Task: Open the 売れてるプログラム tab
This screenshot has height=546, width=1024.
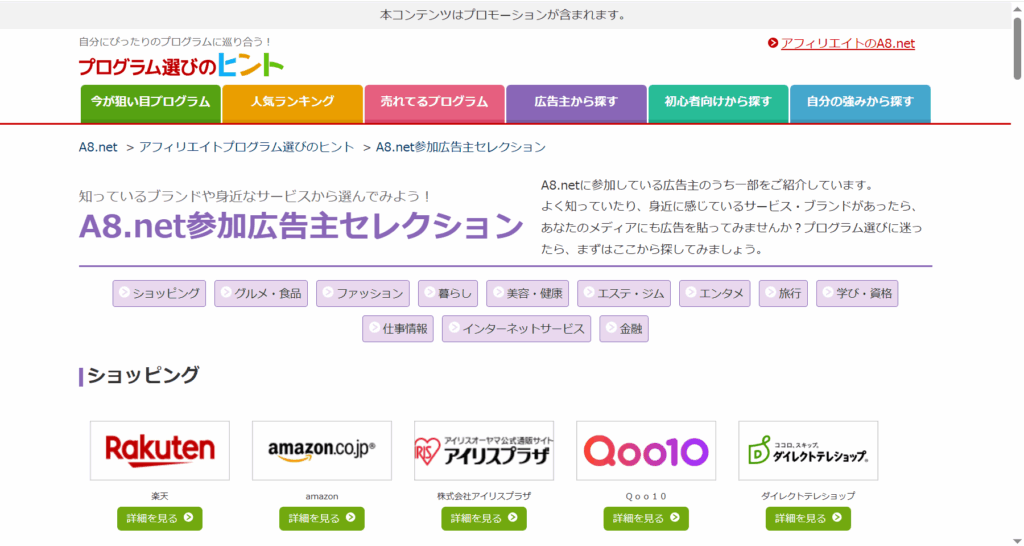Action: tap(434, 102)
